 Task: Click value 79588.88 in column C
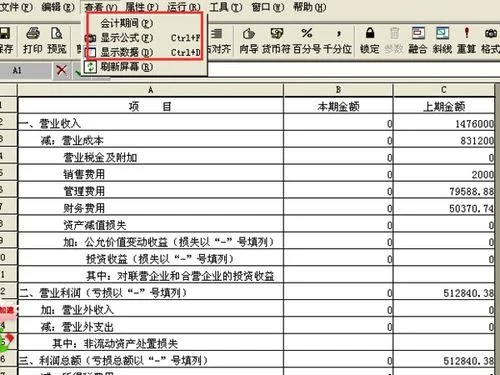471,191
